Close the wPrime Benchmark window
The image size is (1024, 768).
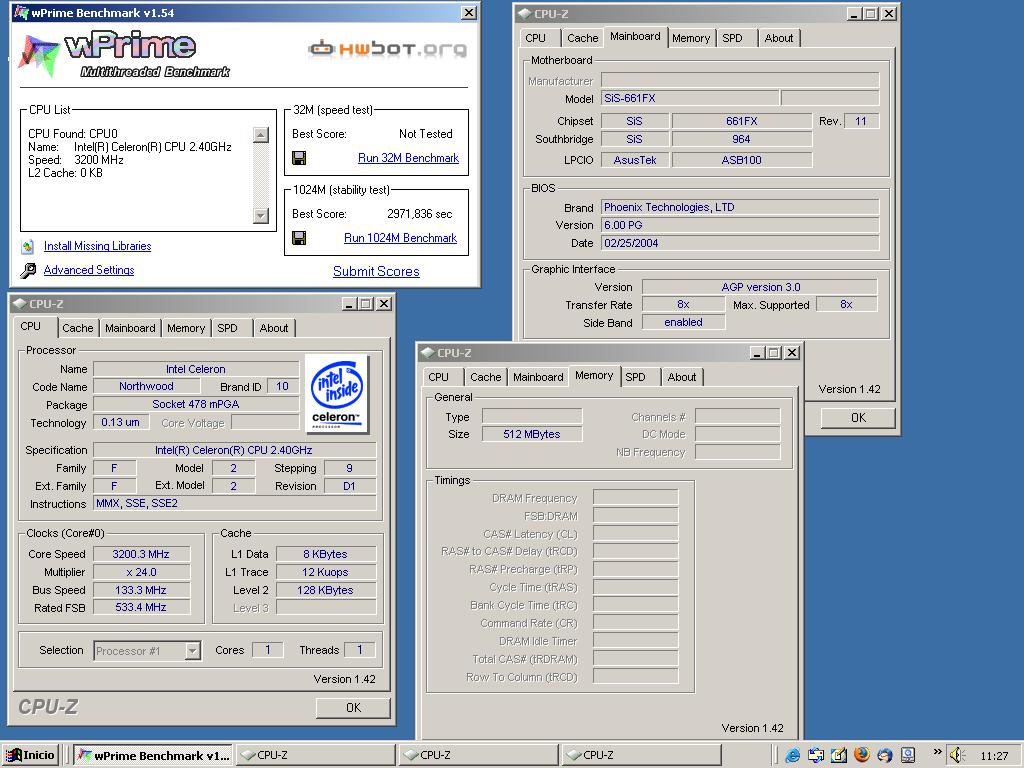click(x=469, y=12)
